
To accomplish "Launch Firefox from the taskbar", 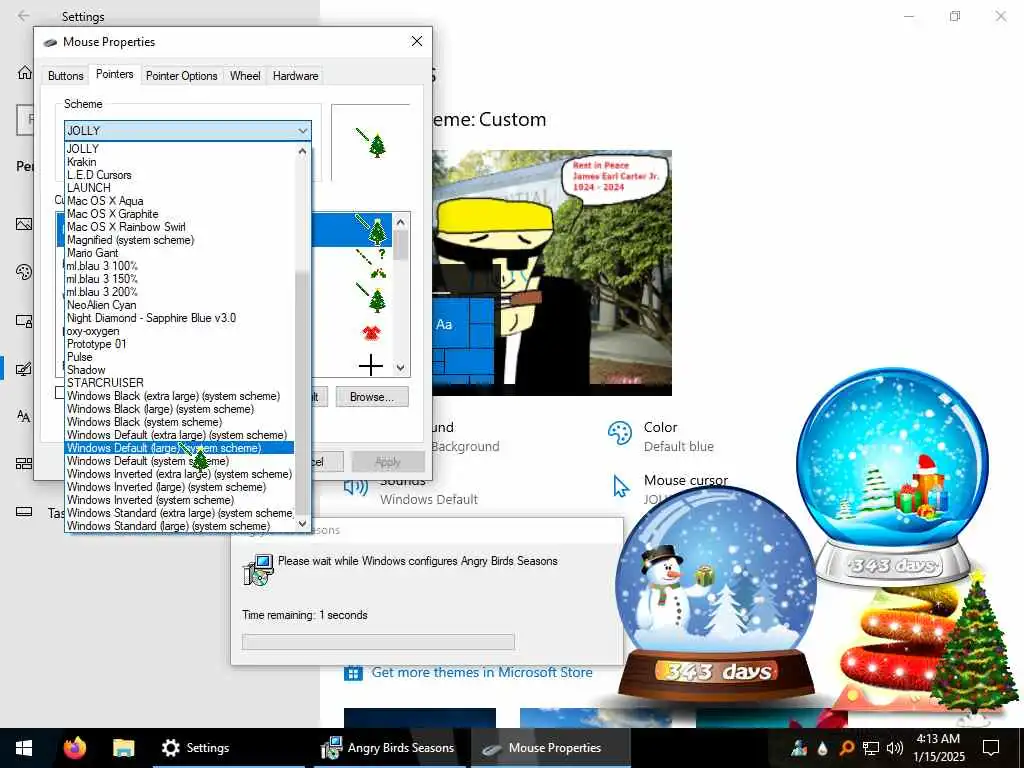I will click(x=75, y=748).
